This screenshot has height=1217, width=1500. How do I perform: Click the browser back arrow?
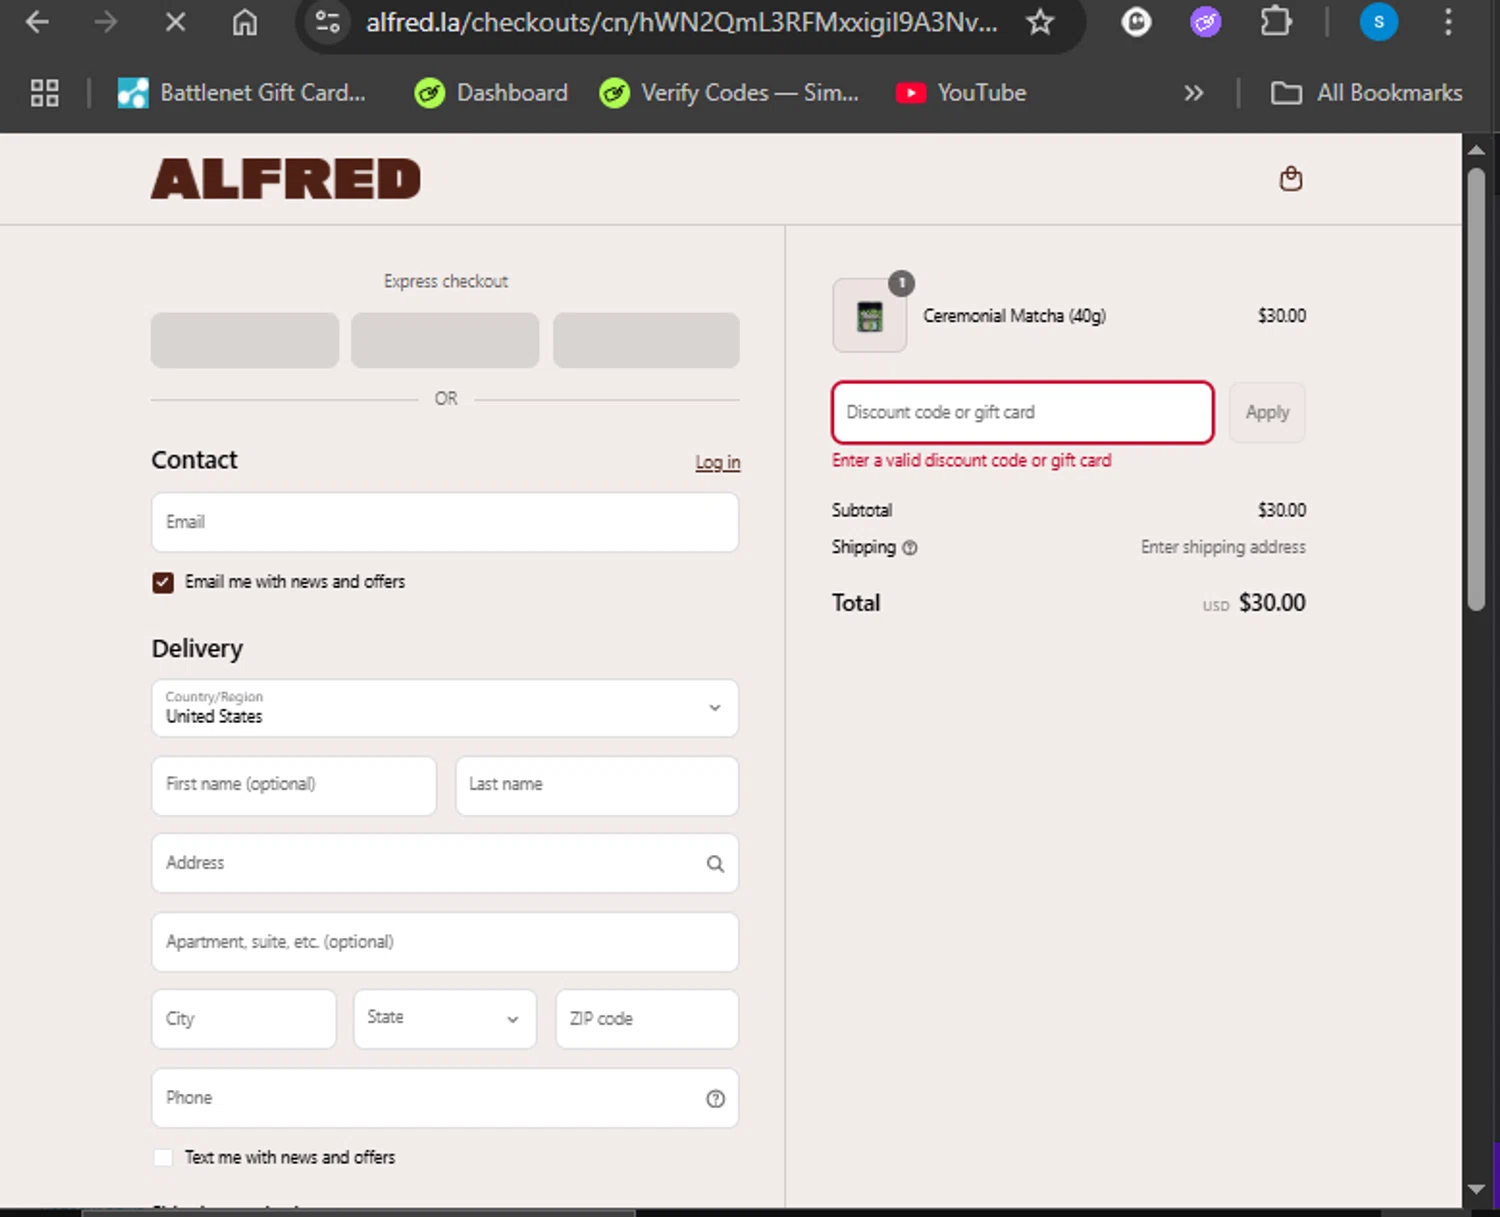(37, 22)
